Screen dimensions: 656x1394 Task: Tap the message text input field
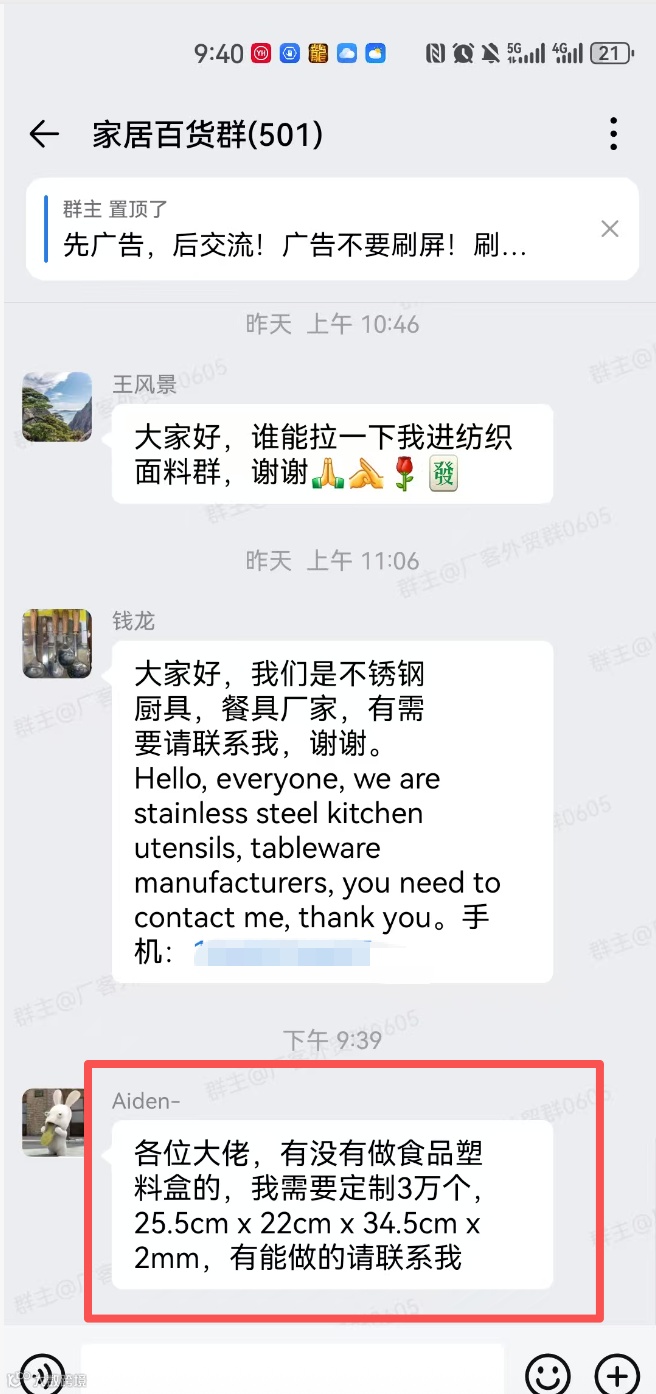[x=293, y=1370]
